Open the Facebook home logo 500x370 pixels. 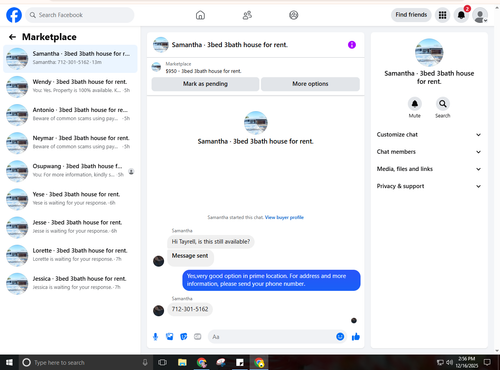pyautogui.click(x=14, y=15)
